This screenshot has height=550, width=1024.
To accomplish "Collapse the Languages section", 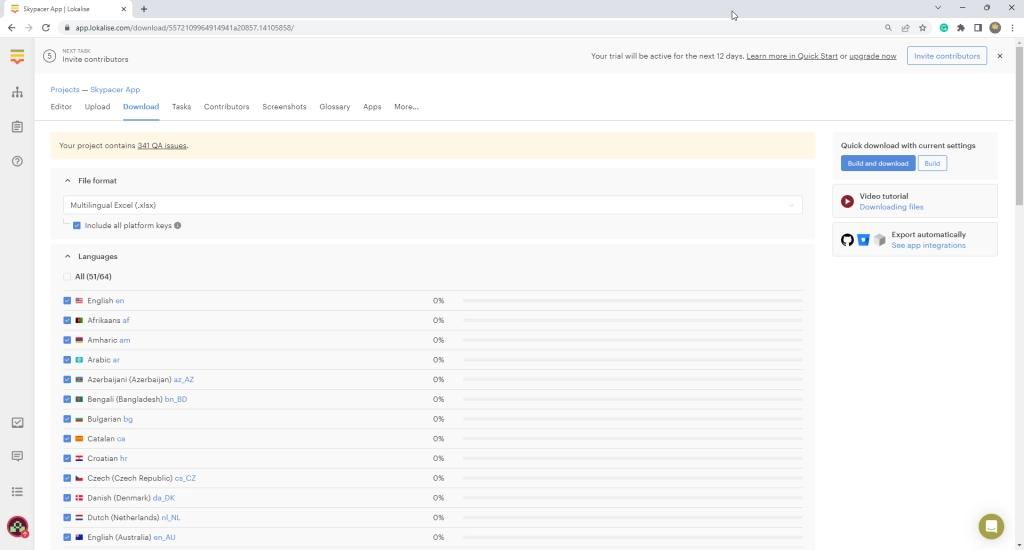I will coord(67,257).
